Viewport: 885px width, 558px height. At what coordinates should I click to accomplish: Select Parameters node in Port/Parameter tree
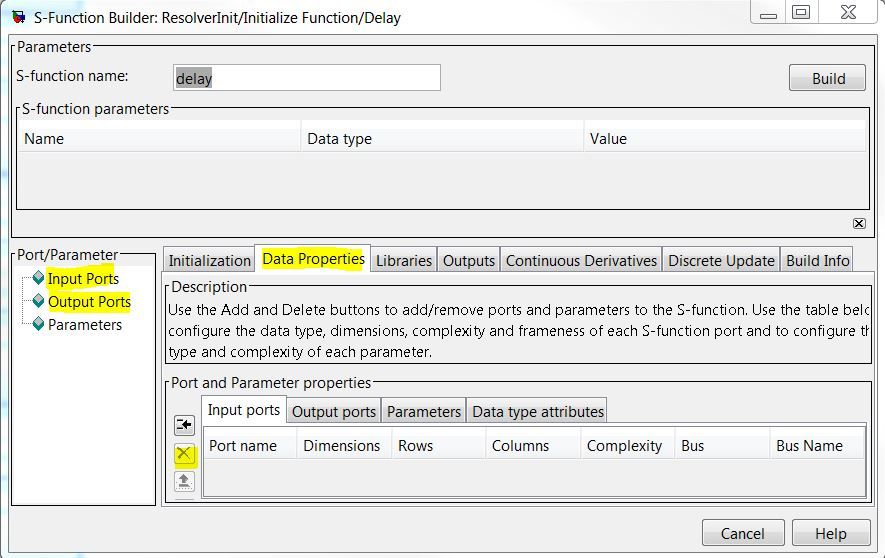pyautogui.click(x=85, y=325)
